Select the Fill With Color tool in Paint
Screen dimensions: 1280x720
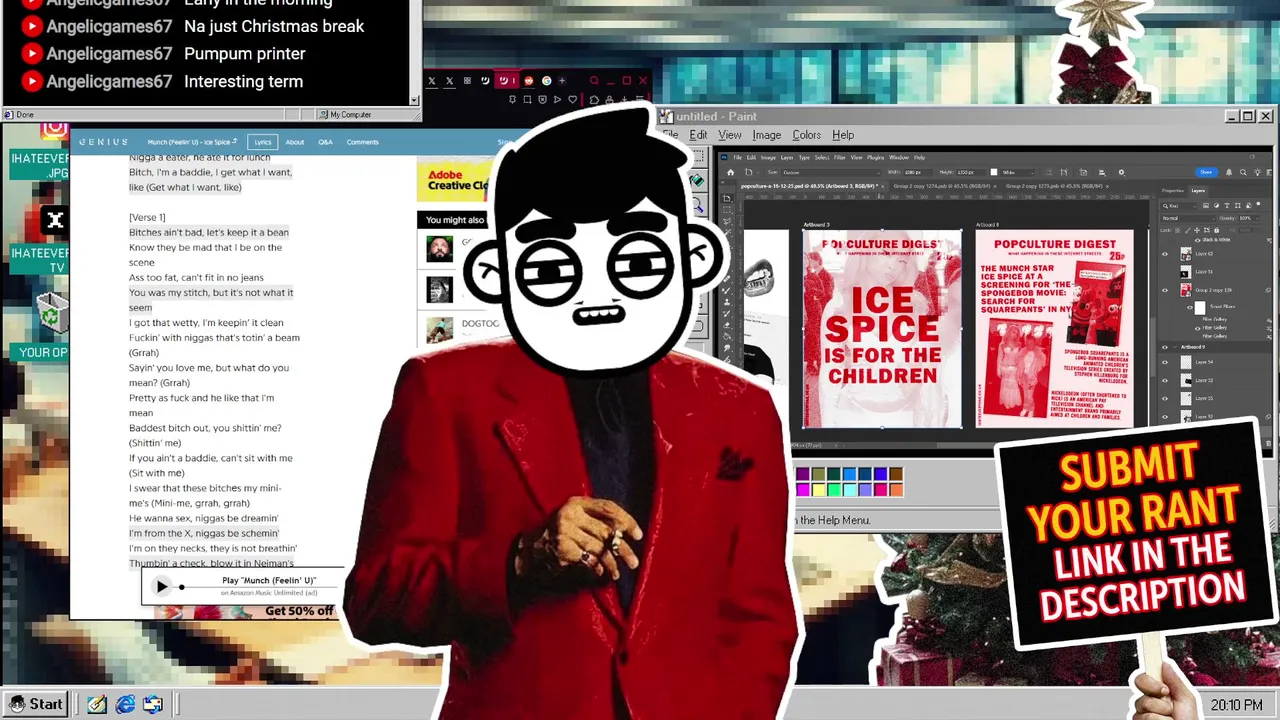698,181
